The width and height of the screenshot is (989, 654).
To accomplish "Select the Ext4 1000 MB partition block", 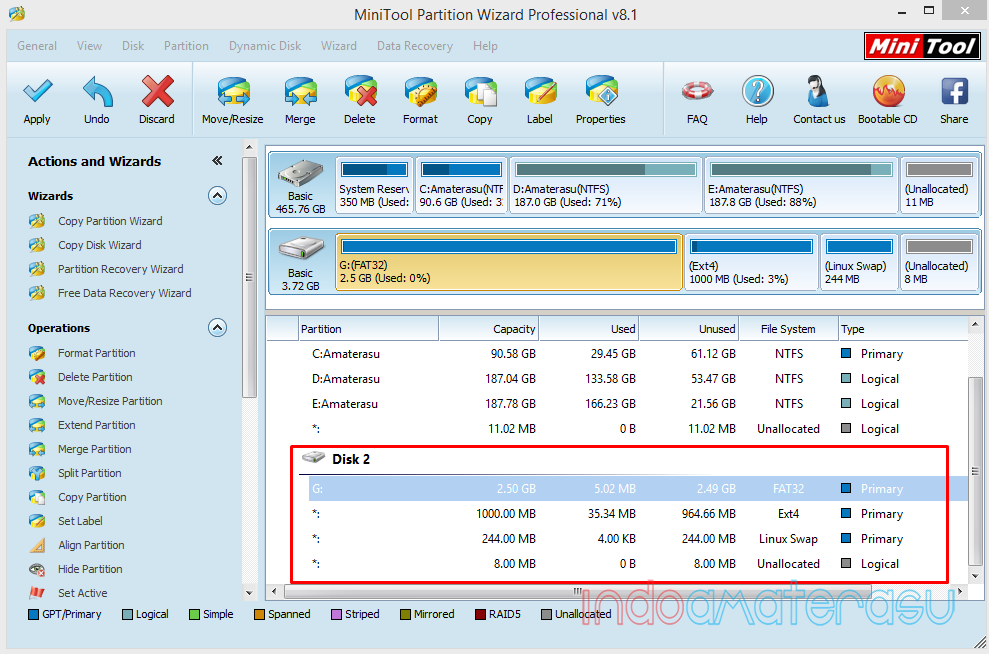I will point(751,262).
